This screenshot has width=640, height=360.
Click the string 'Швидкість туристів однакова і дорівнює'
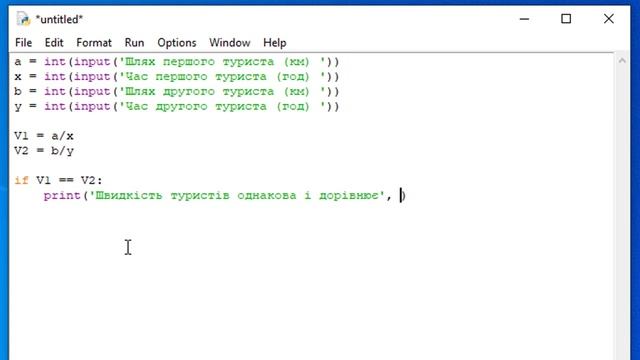(x=237, y=196)
